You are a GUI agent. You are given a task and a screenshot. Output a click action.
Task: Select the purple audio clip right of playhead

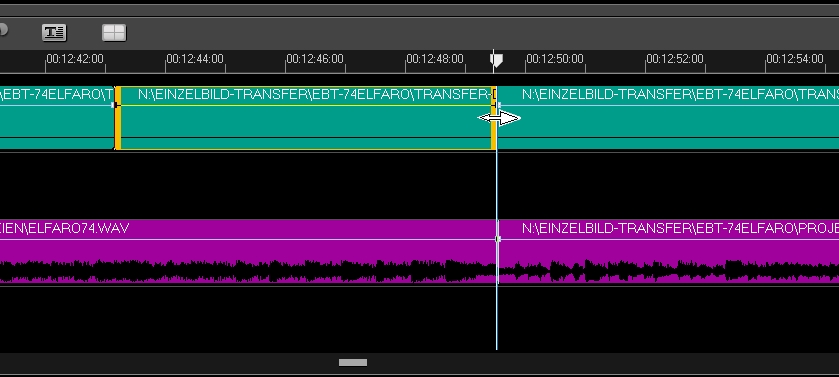pyautogui.click(x=668, y=251)
